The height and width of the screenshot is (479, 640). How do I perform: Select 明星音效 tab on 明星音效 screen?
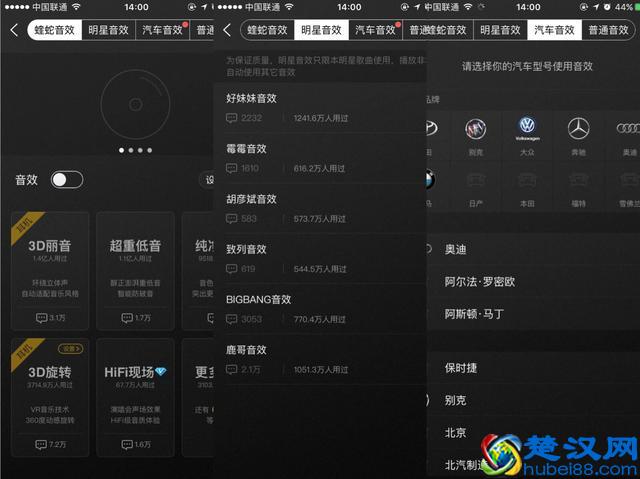322,30
